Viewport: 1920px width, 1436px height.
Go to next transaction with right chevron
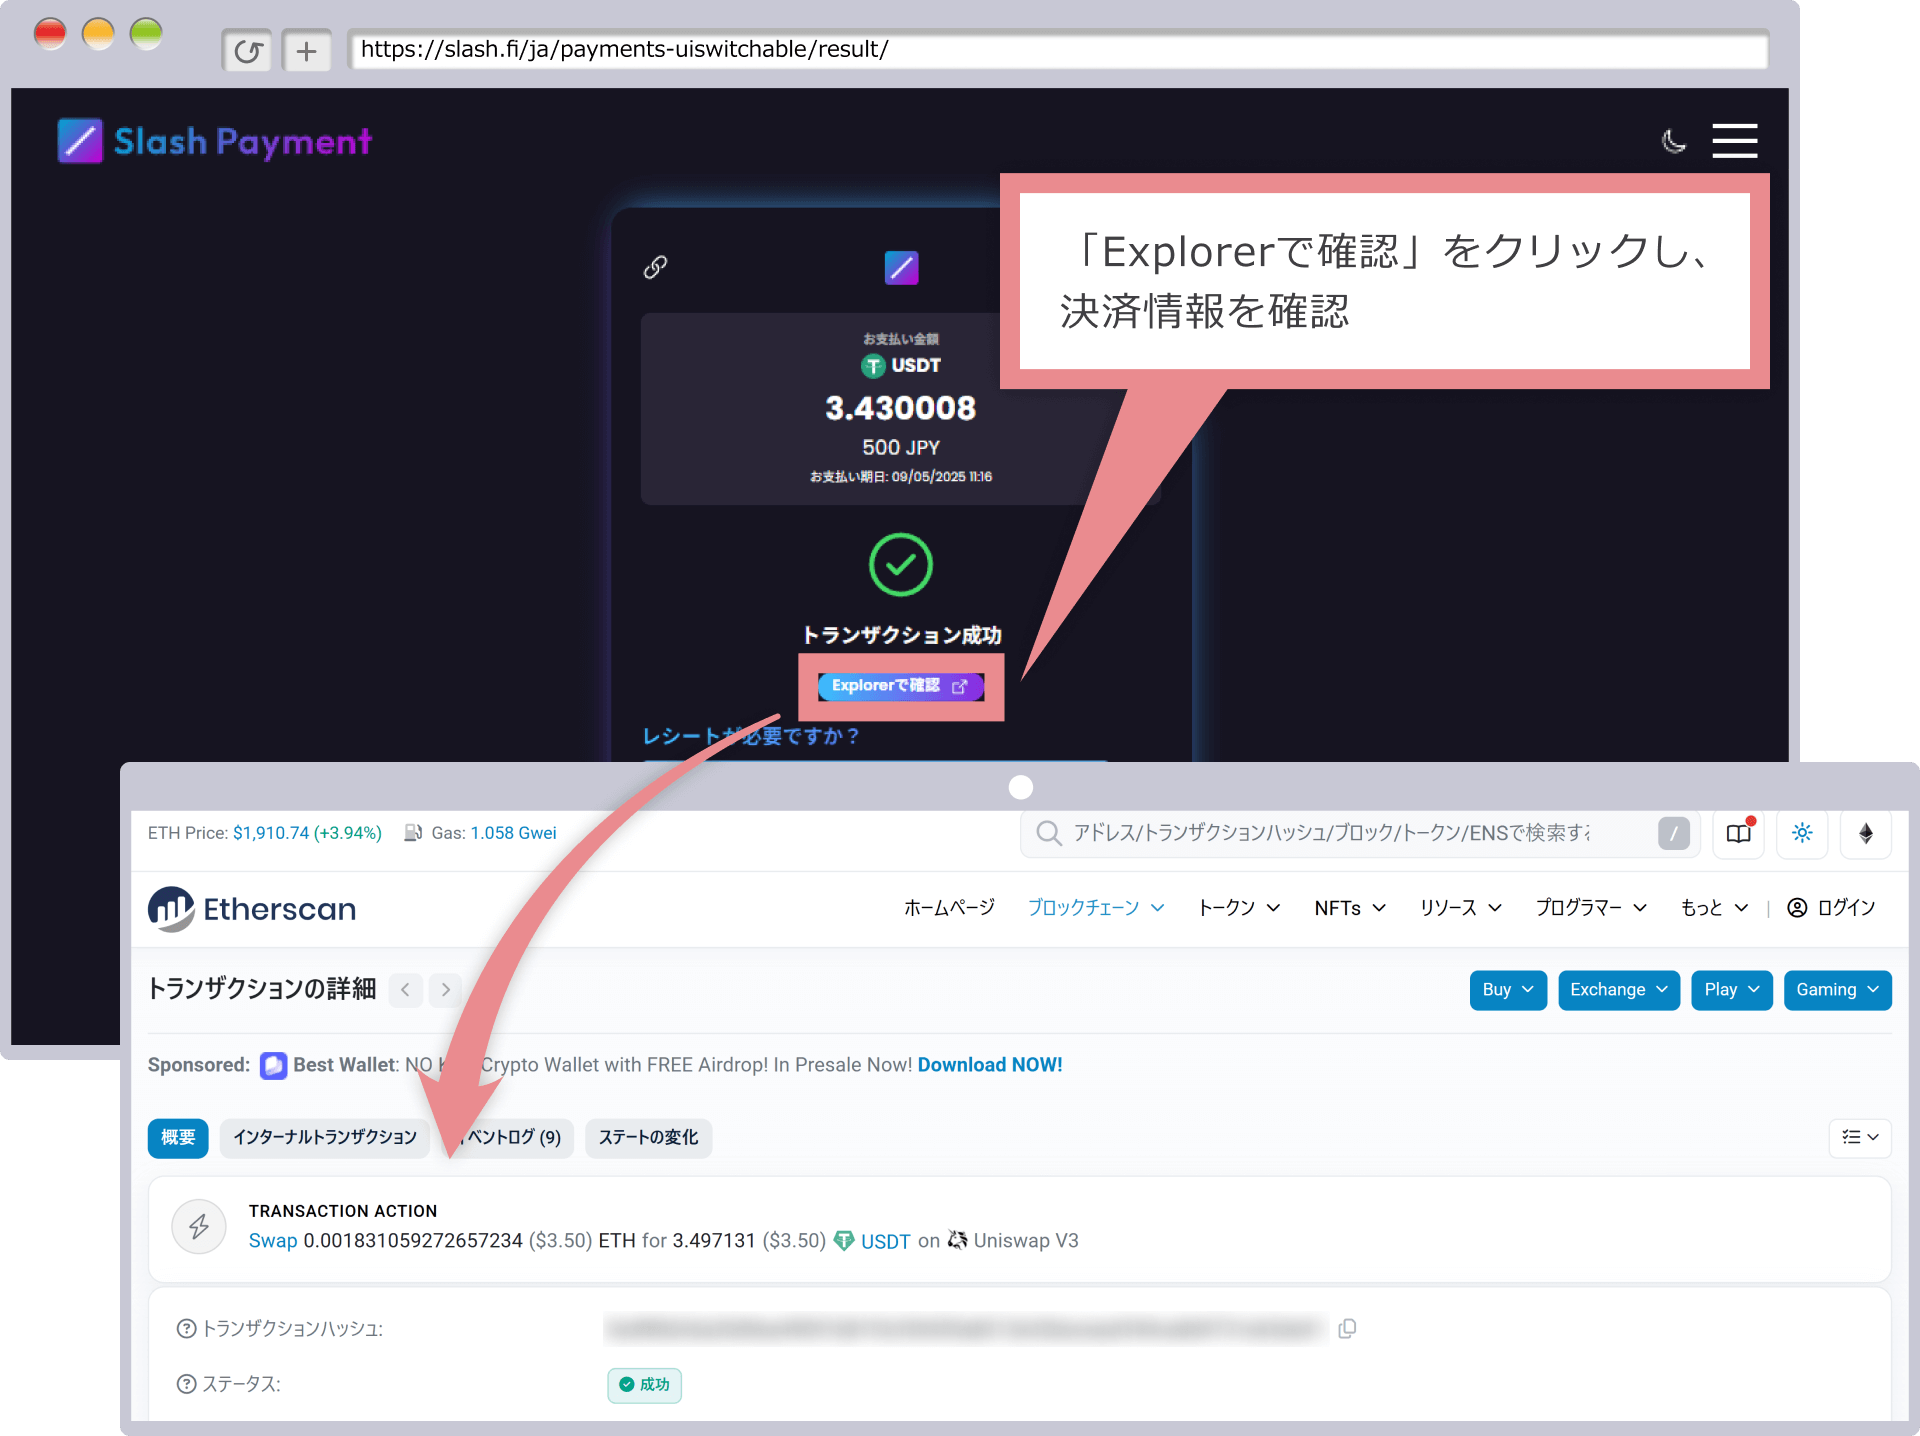446,989
